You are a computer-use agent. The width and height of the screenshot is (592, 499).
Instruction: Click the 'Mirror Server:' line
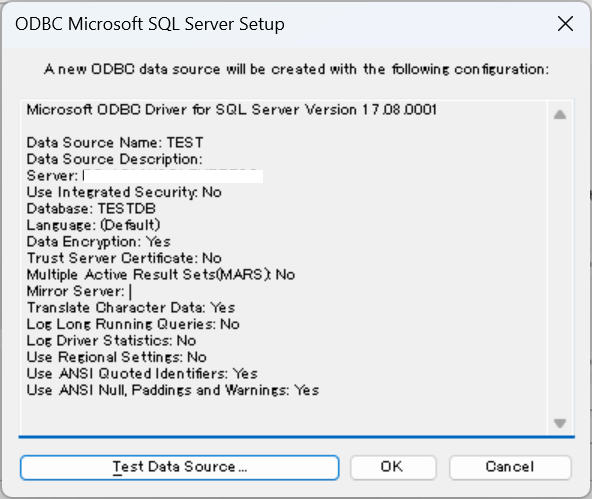coord(76,291)
